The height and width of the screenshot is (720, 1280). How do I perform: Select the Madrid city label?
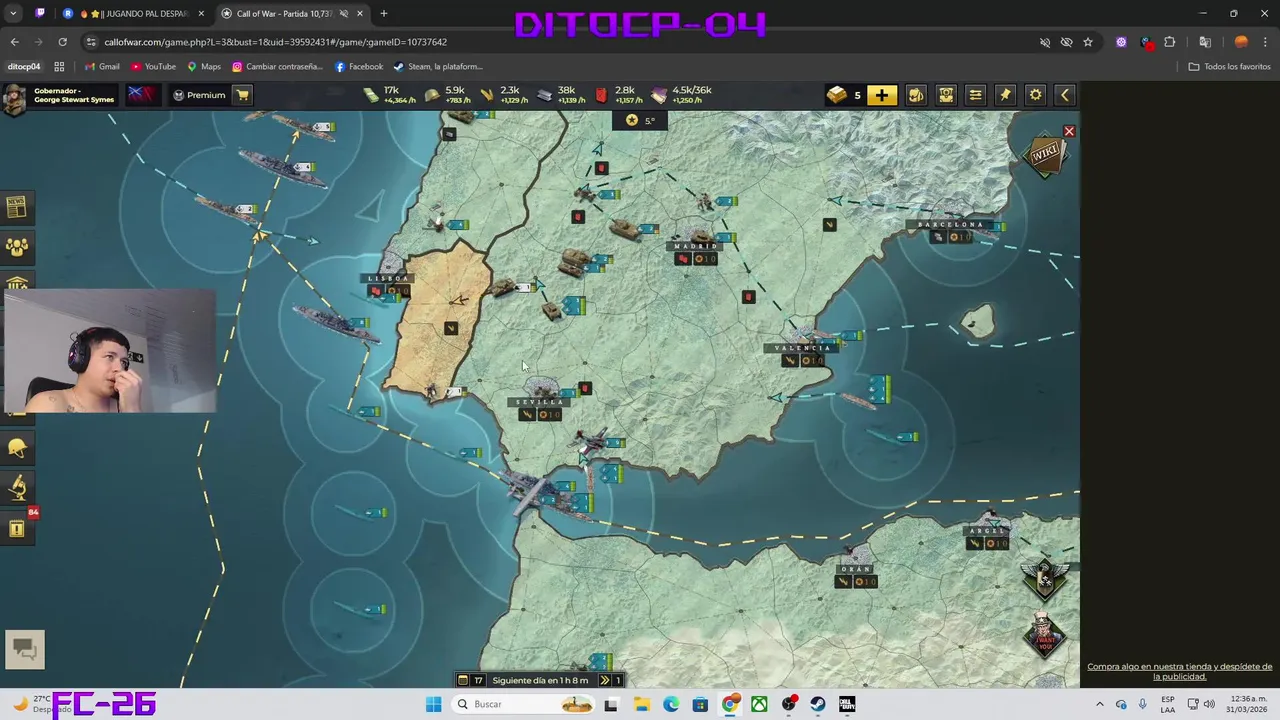coord(696,246)
